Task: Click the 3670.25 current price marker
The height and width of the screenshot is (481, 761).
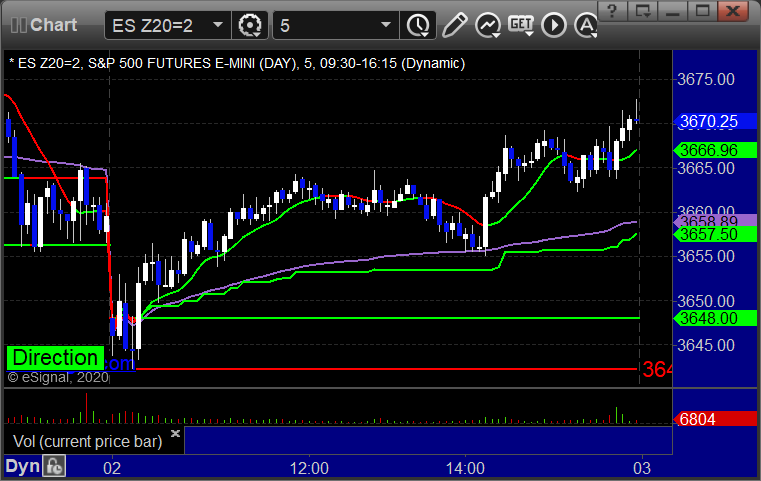Action: (x=715, y=121)
